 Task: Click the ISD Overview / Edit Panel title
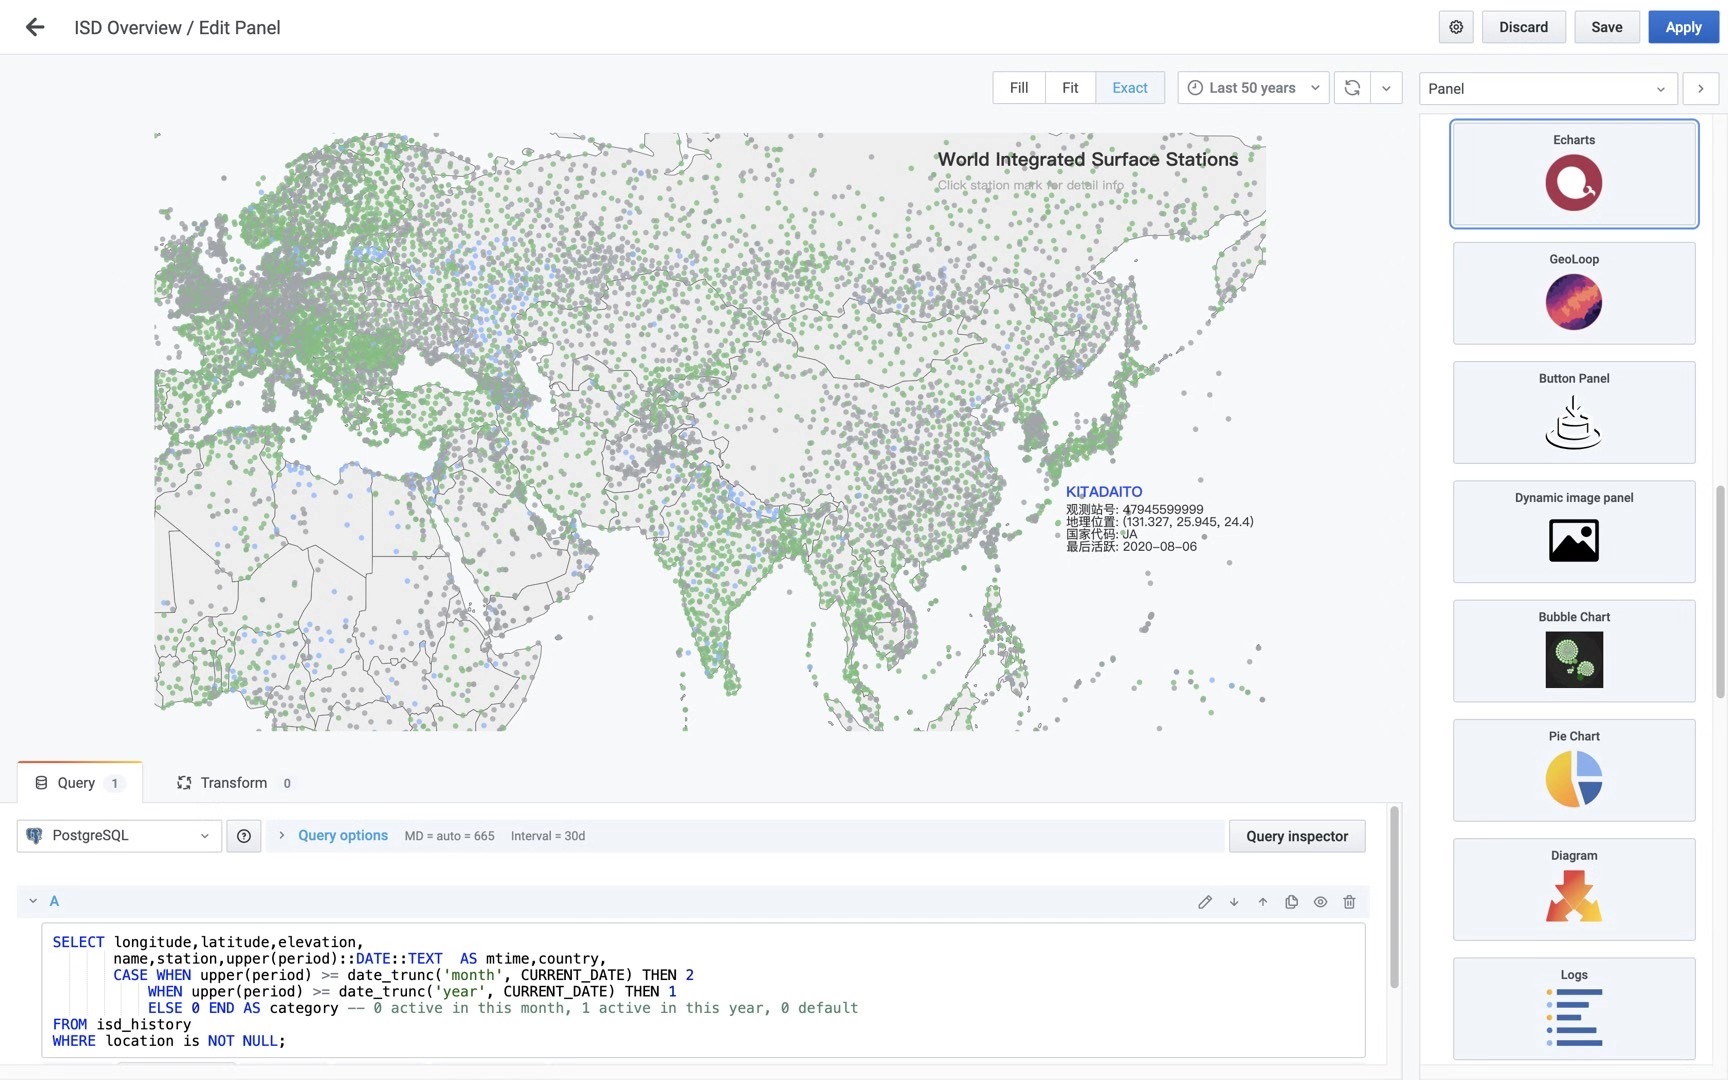pos(177,28)
